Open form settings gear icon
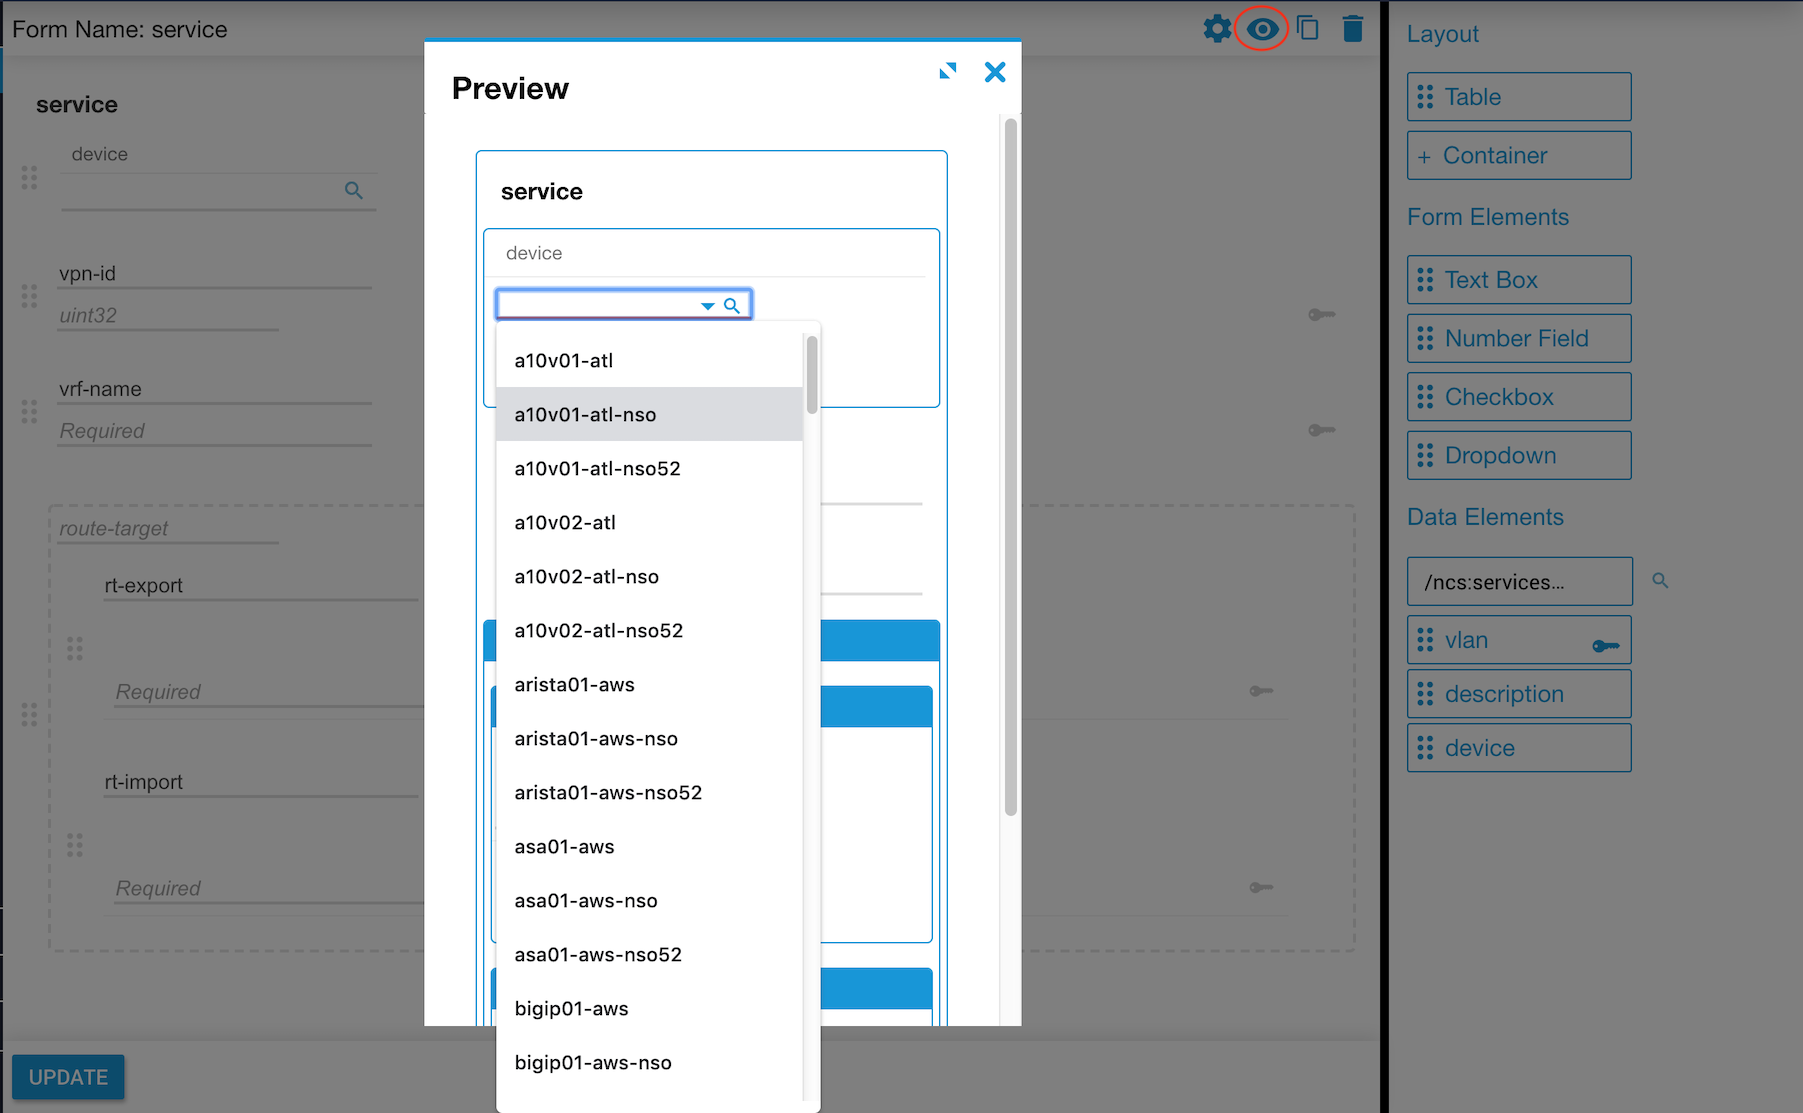 point(1217,29)
